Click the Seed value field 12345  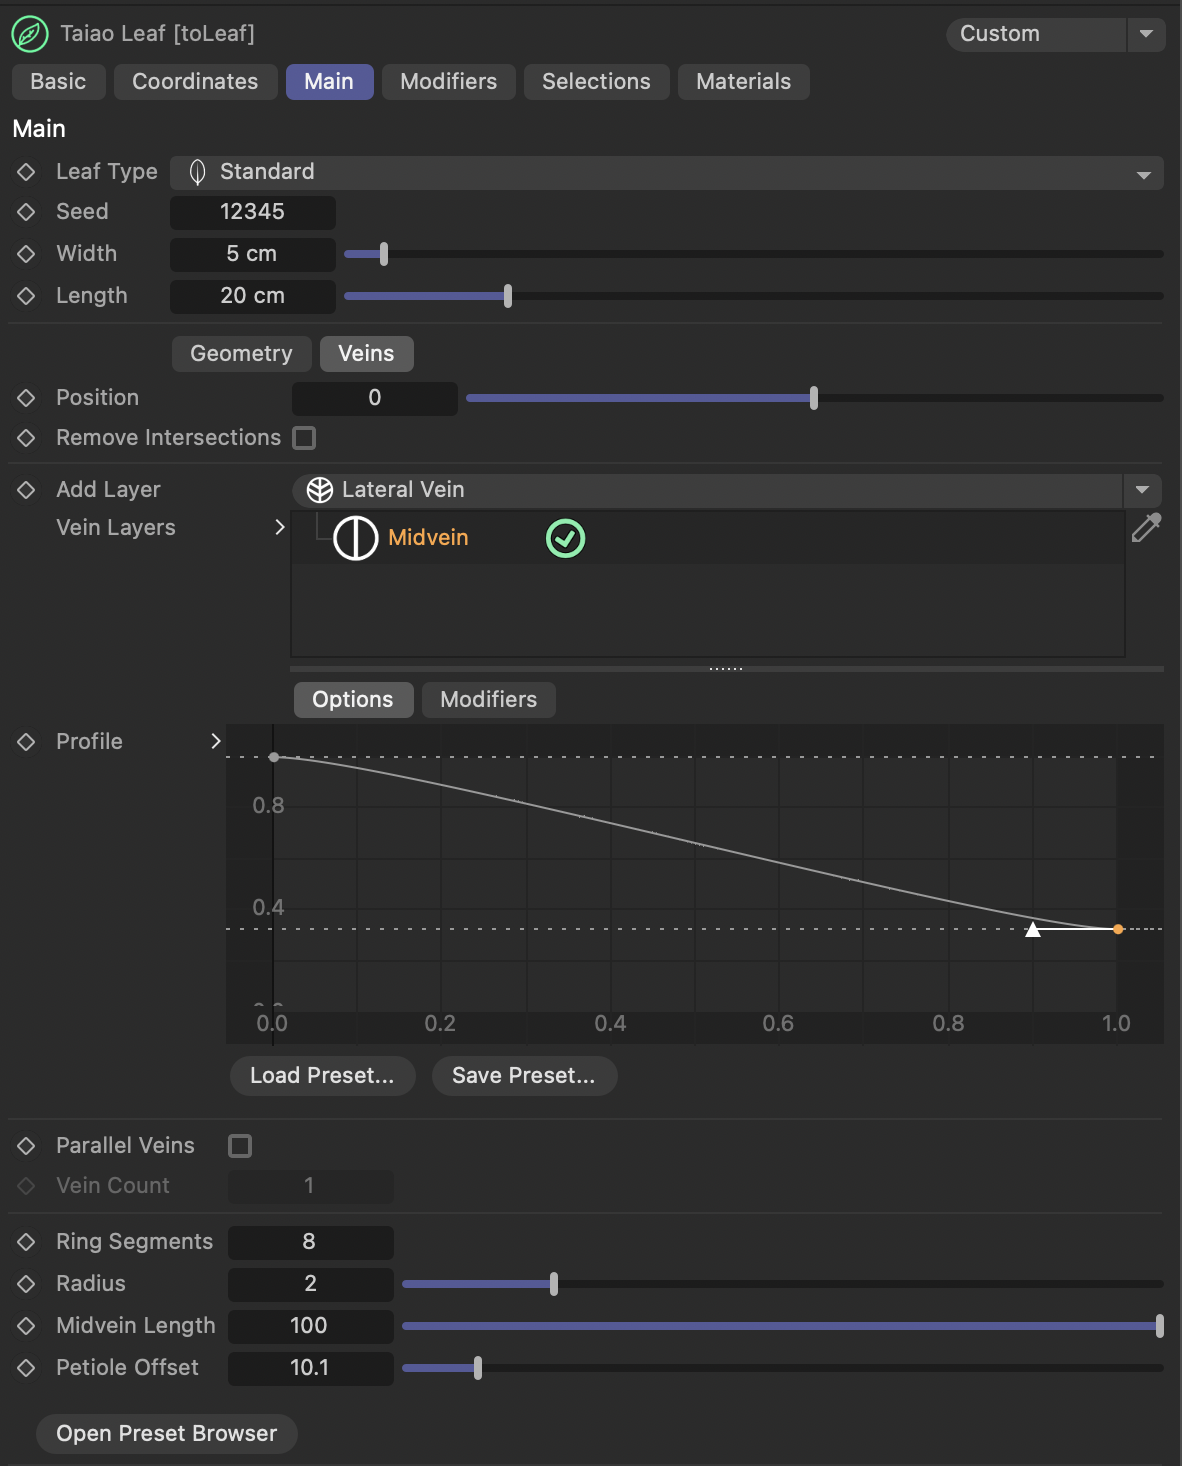[x=253, y=212]
